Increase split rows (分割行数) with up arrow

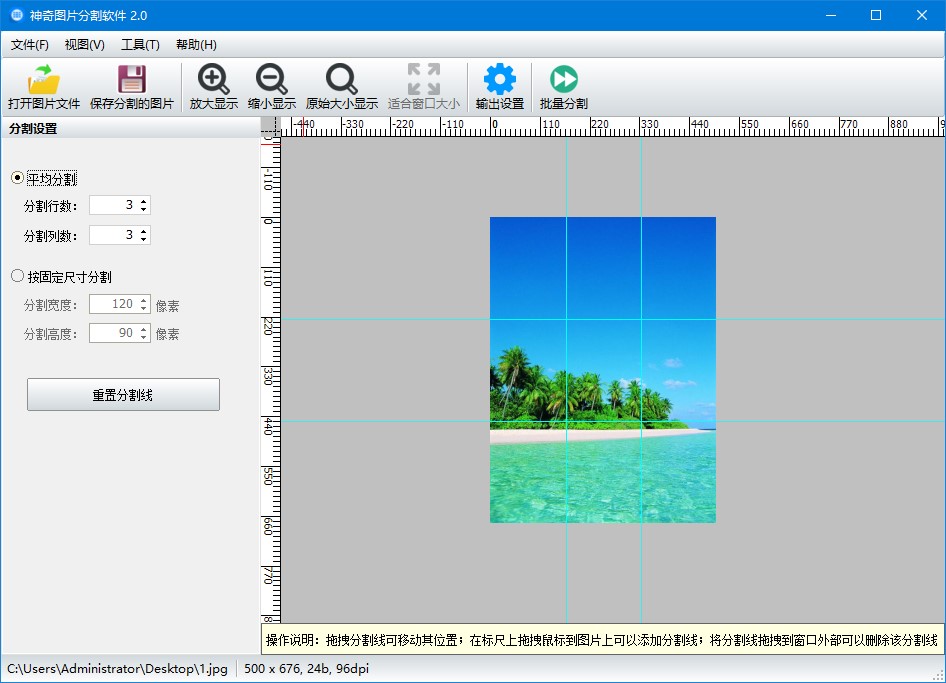pyautogui.click(x=144, y=201)
